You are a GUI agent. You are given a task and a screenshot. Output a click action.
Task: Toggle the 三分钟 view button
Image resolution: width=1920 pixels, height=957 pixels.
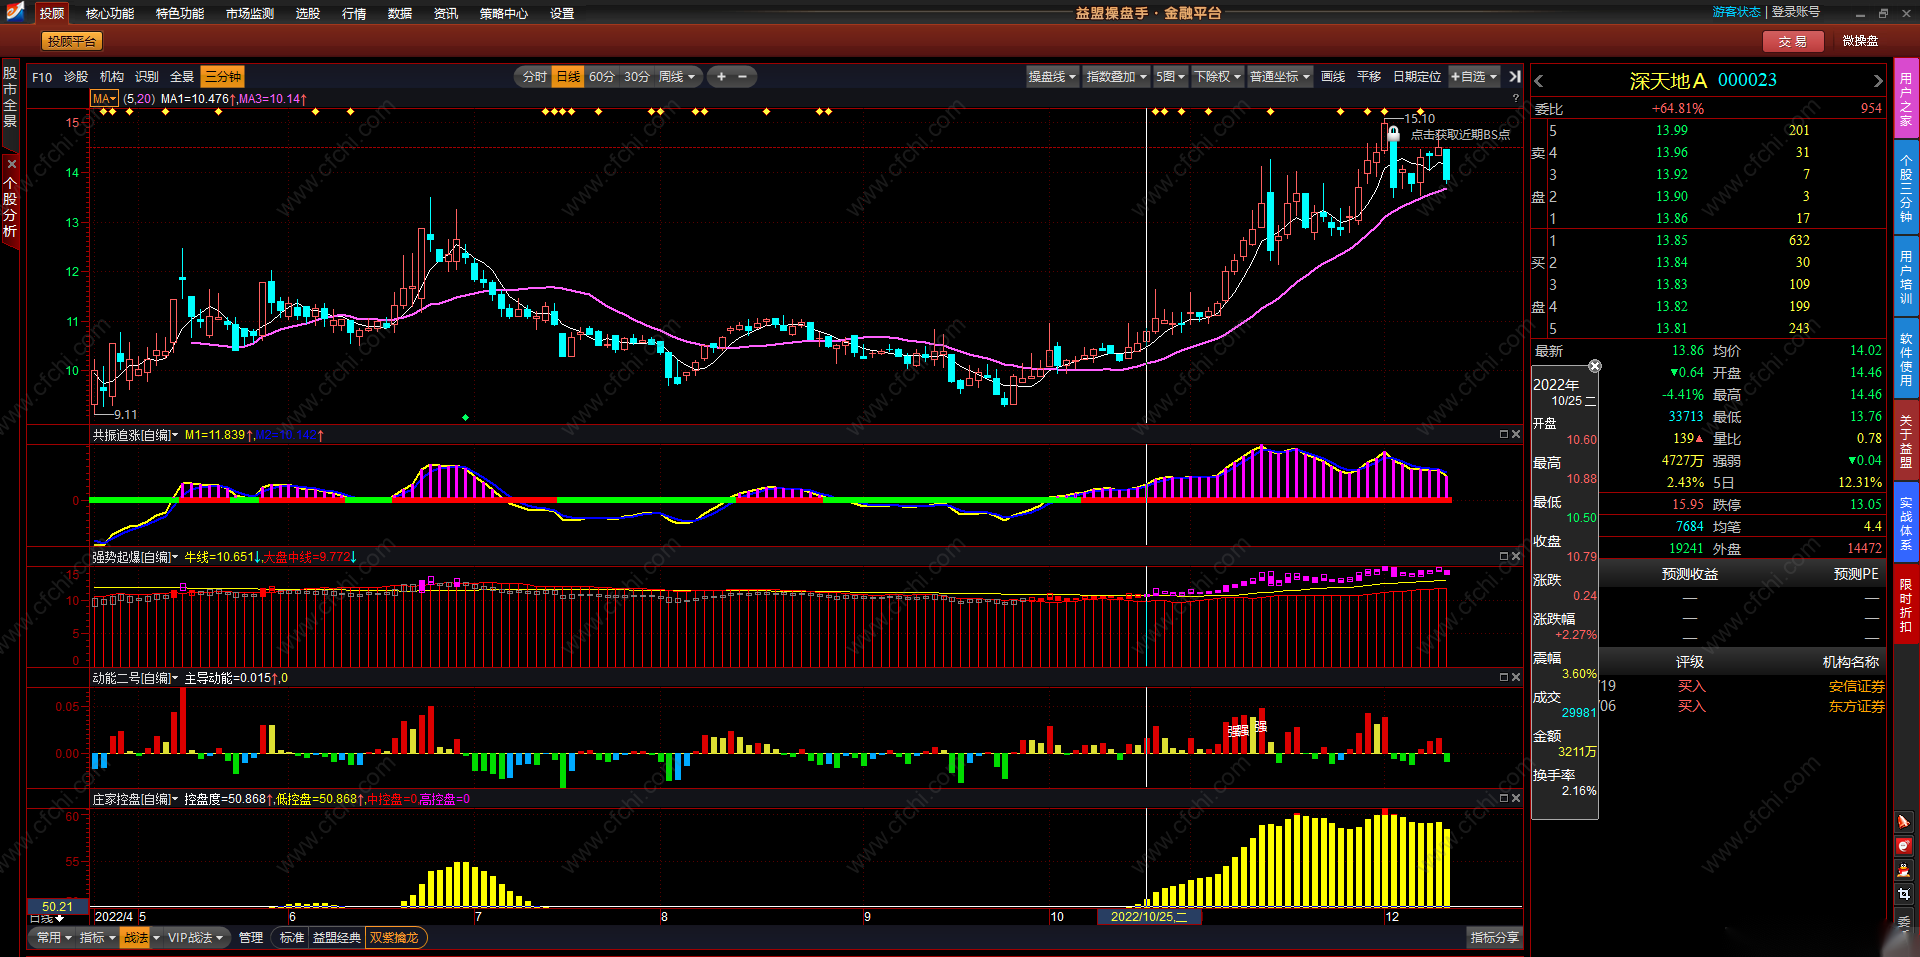point(222,77)
